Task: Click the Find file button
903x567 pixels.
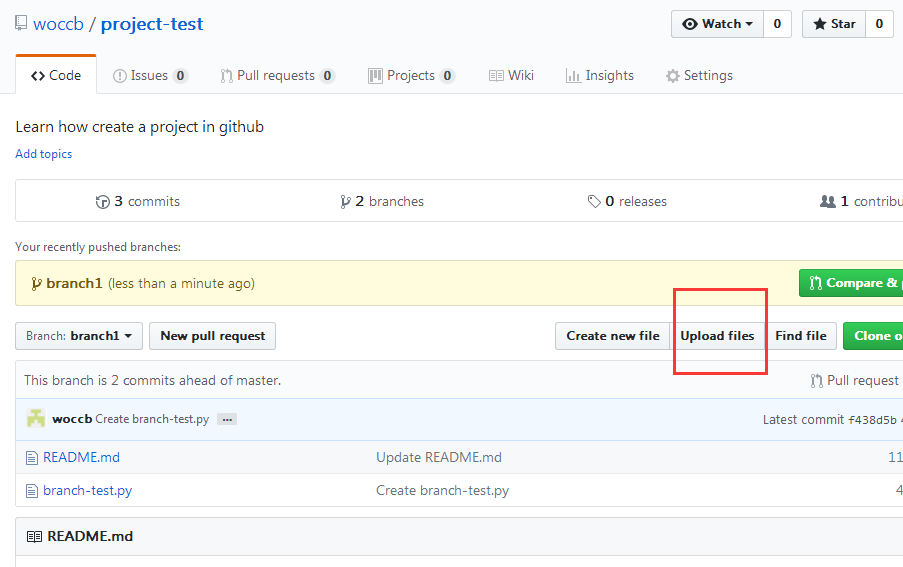Action: point(800,336)
